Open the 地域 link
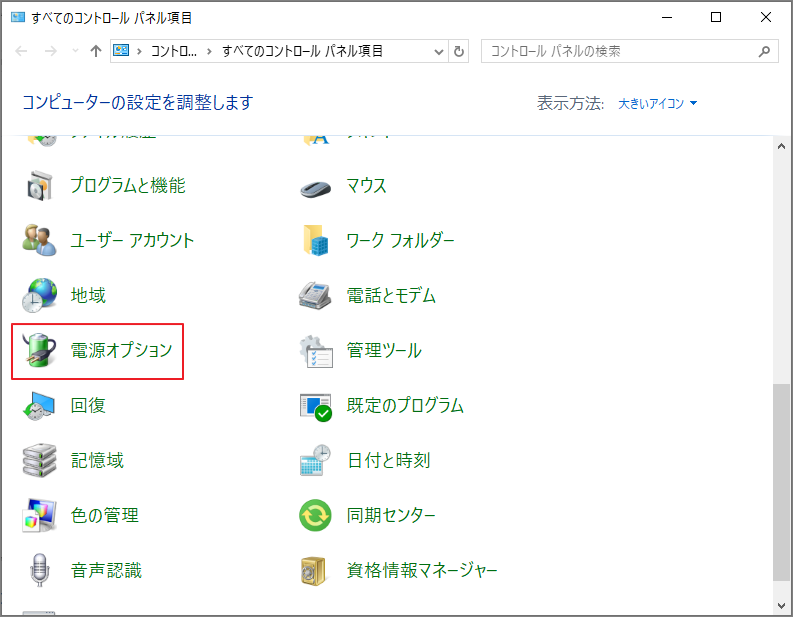The image size is (793, 617). pos(88,295)
